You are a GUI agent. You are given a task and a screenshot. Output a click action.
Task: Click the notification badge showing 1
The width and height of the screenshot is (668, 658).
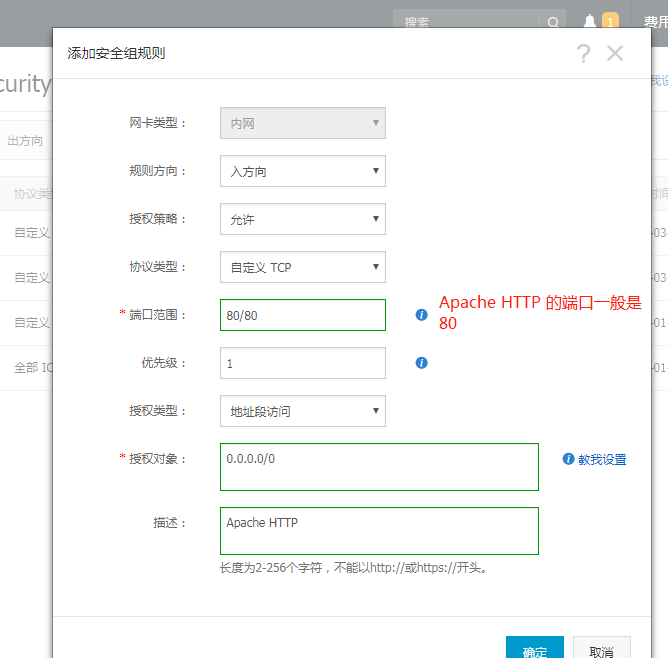610,21
